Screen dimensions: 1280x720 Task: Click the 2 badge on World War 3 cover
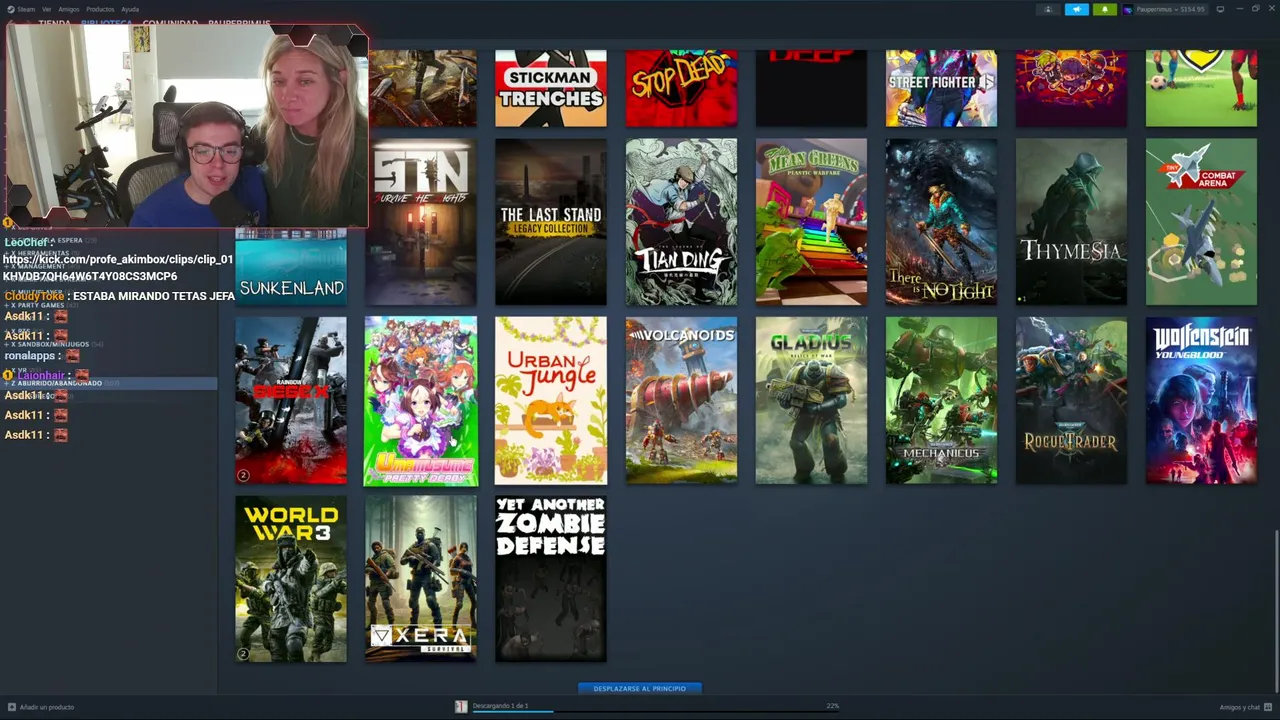243,654
